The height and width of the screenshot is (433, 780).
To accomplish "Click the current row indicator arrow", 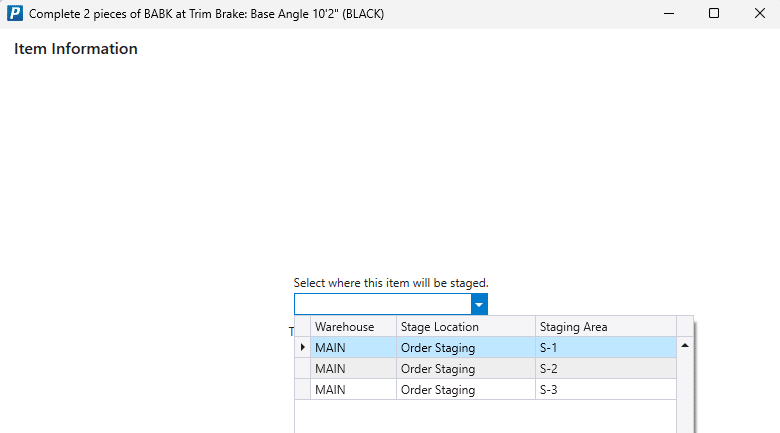I will 302,347.
